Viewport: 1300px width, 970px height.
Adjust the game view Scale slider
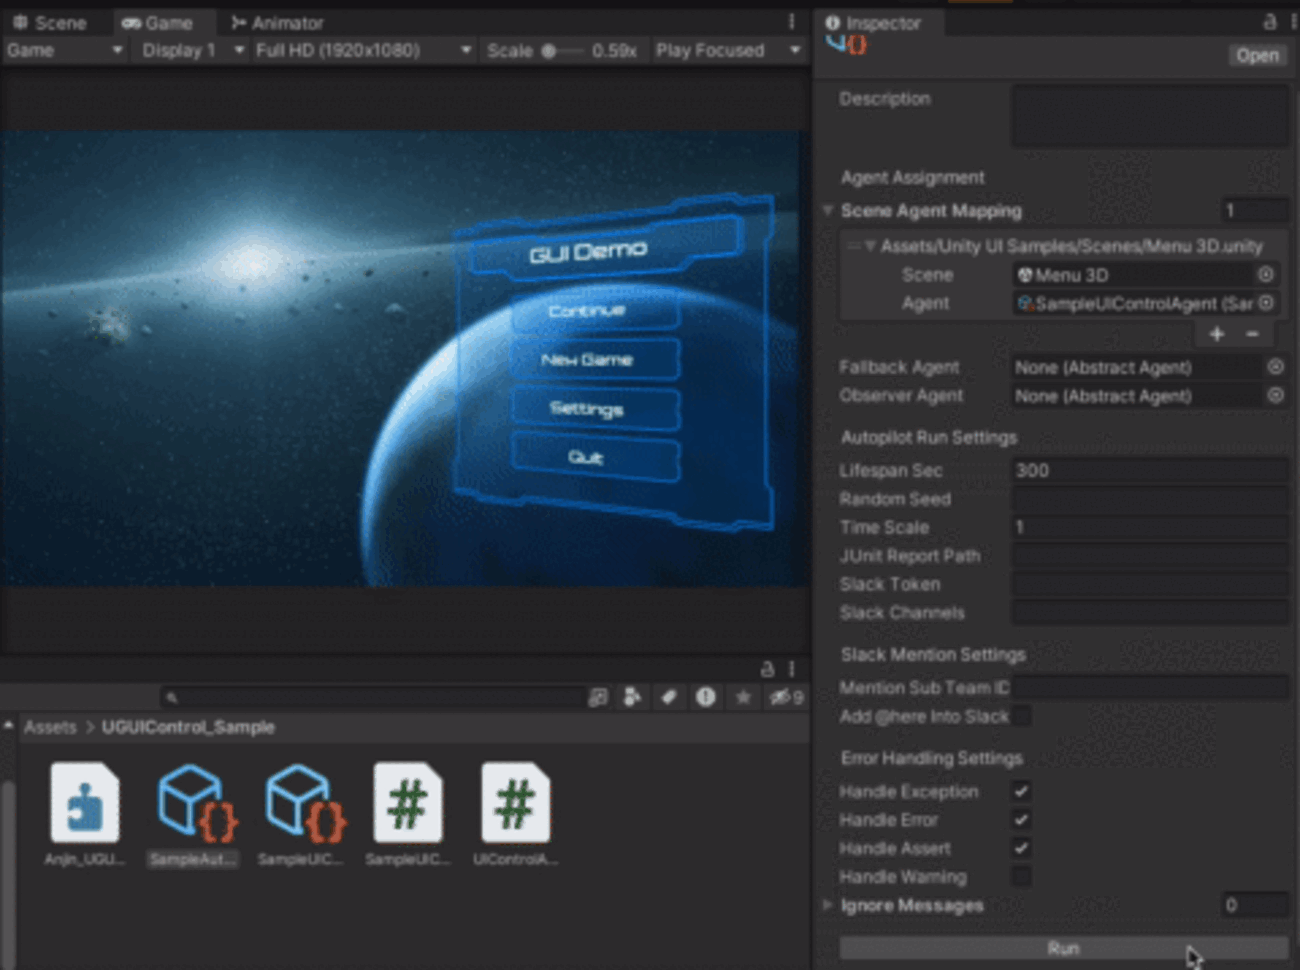click(x=549, y=51)
